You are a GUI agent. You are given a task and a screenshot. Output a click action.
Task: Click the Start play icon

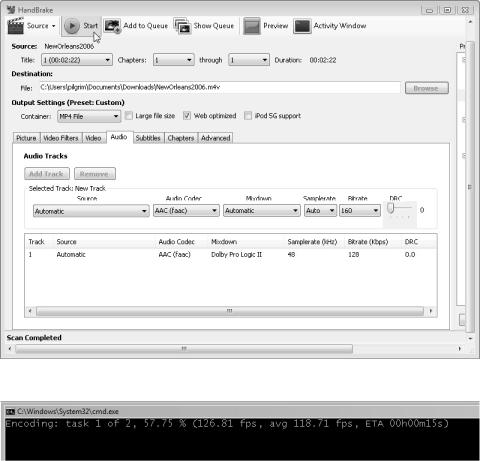[x=71, y=26]
